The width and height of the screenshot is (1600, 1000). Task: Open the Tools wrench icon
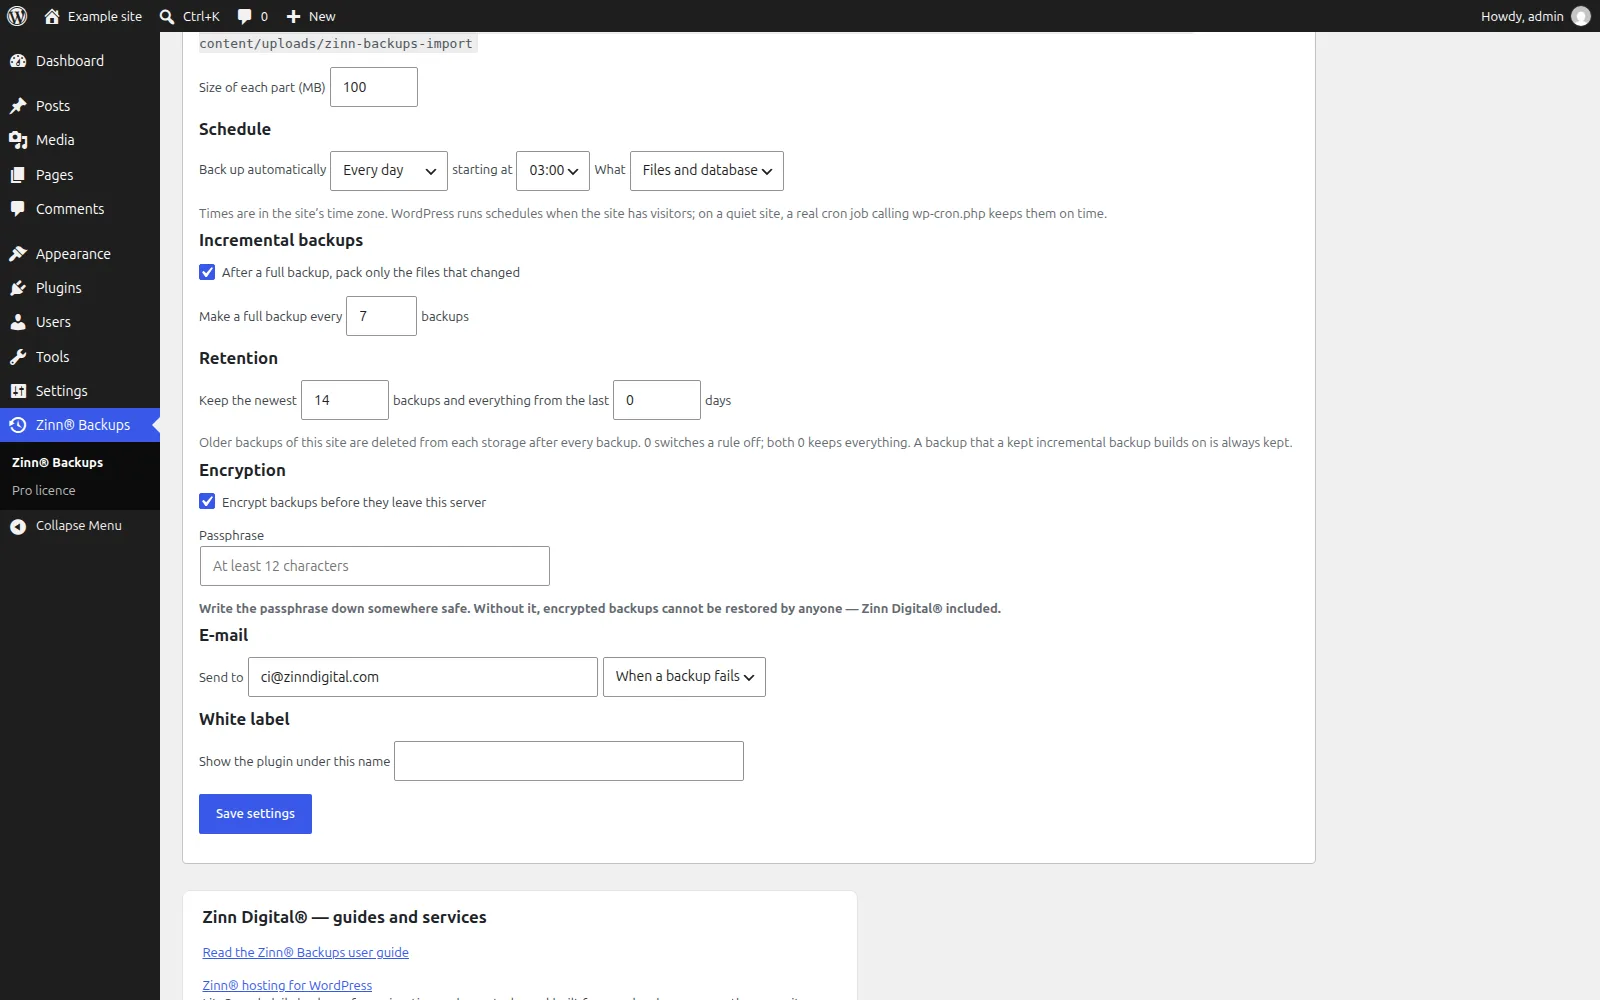point(18,357)
